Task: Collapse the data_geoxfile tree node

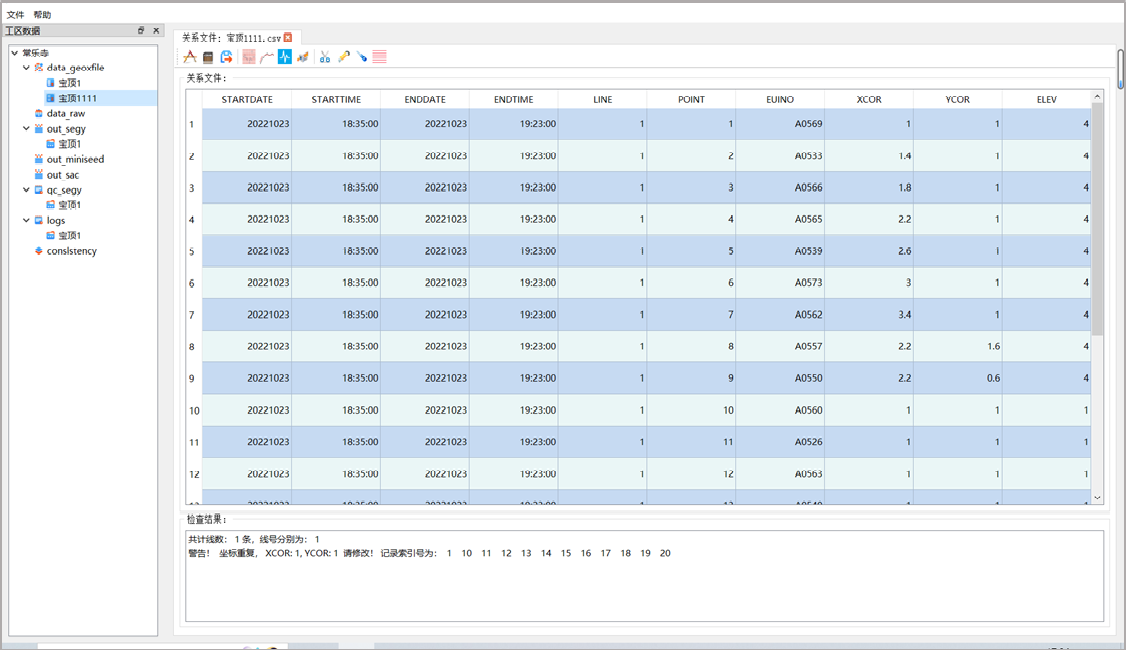Action: (x=27, y=68)
